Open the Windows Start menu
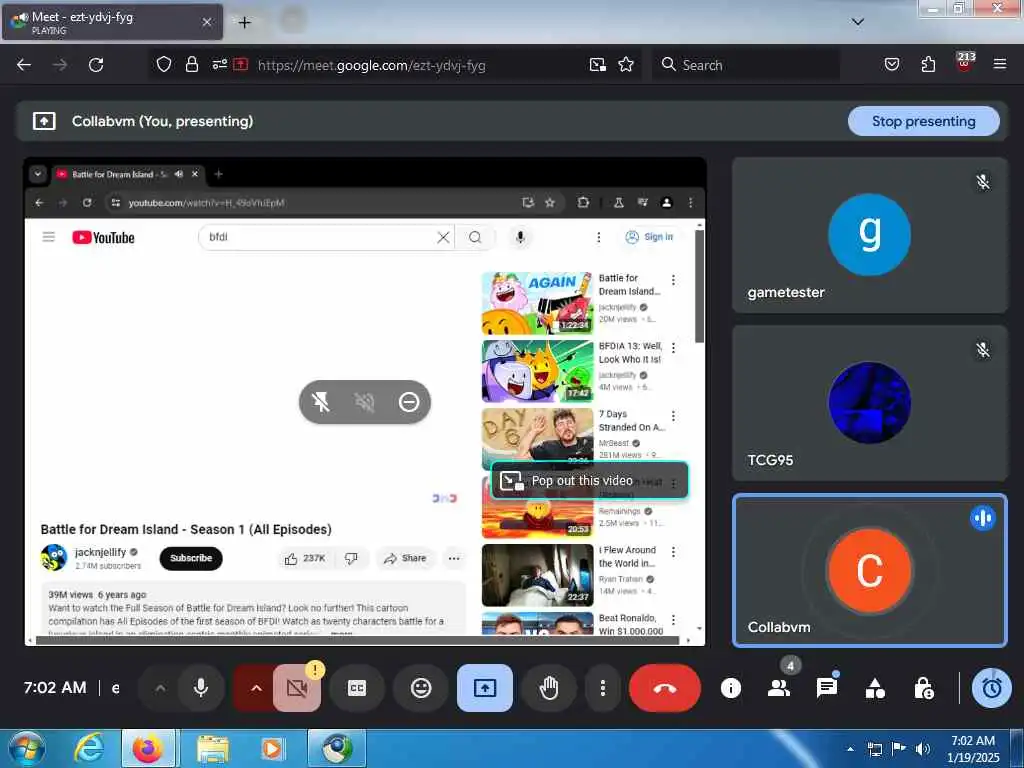This screenshot has height=768, width=1024. tap(26, 748)
